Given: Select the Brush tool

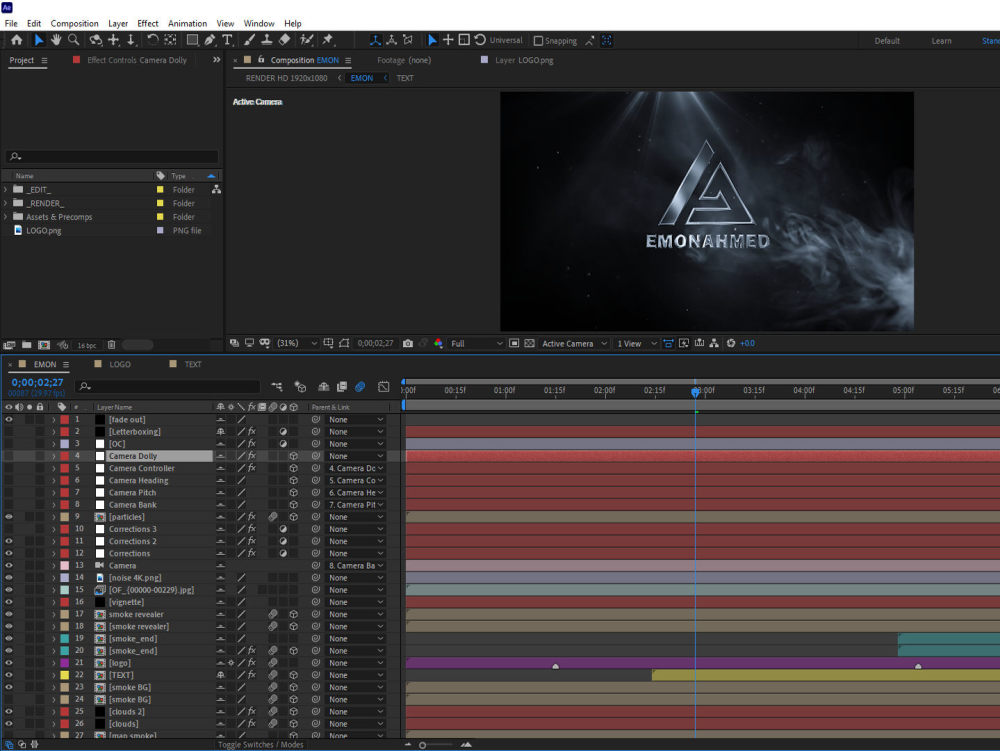Looking at the screenshot, I should 249,40.
